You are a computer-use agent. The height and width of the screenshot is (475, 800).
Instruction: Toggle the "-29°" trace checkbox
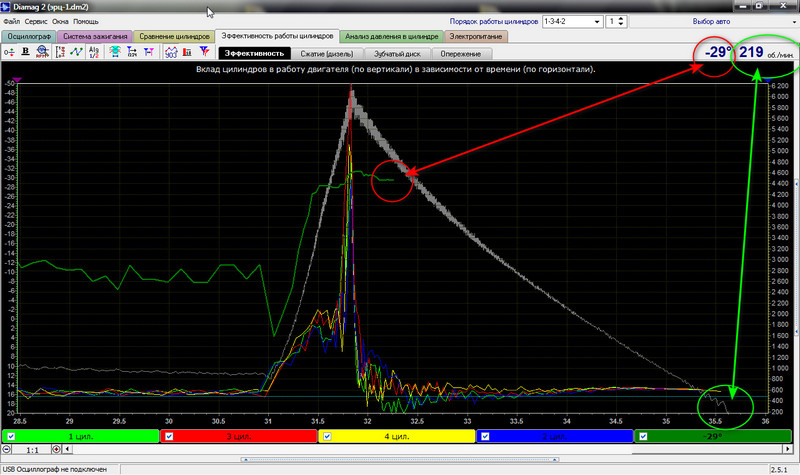click(643, 436)
